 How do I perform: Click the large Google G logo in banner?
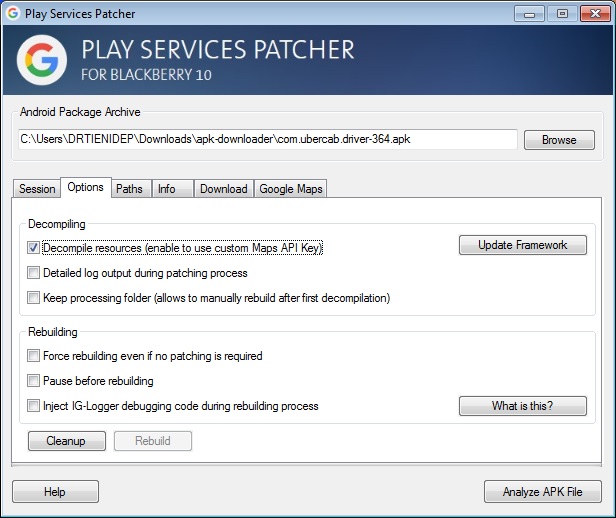(42, 60)
